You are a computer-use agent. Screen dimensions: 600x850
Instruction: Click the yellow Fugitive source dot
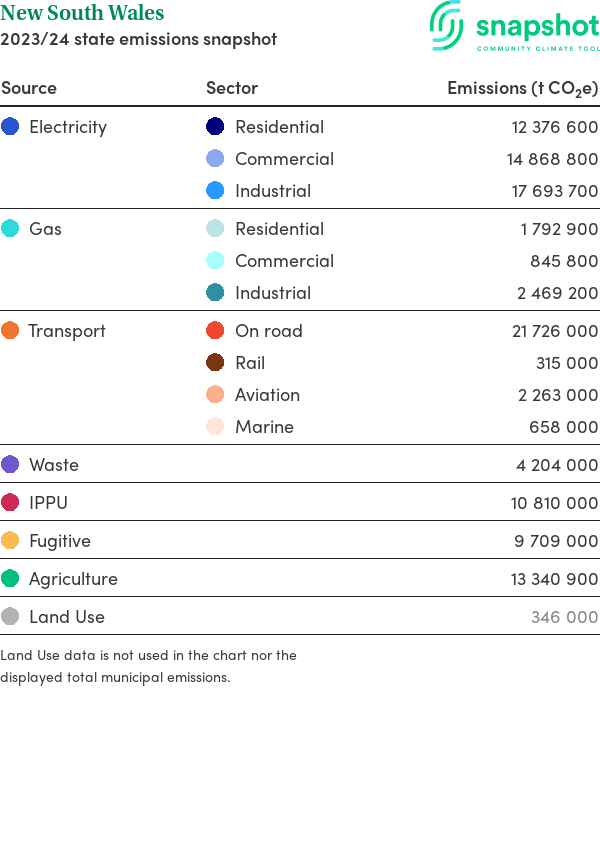click(x=11, y=541)
